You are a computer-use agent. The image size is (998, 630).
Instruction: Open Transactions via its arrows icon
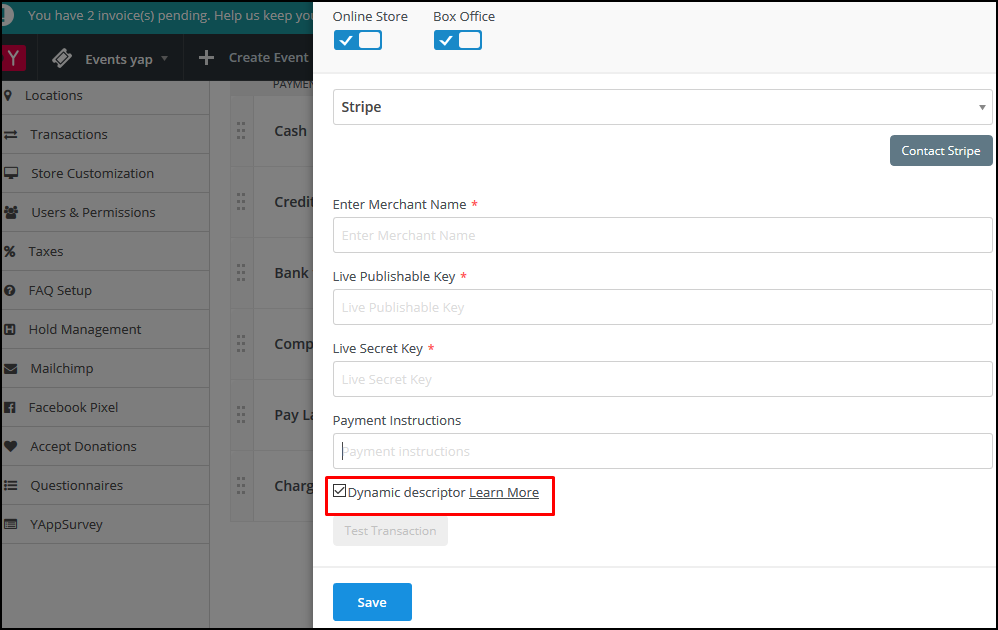pos(10,134)
